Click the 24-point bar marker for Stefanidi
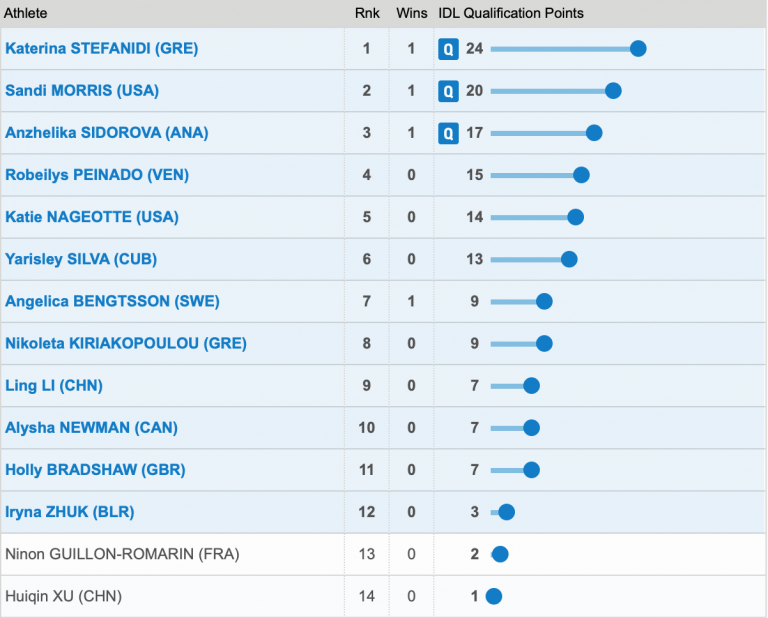This screenshot has width=768, height=618. 638,48
